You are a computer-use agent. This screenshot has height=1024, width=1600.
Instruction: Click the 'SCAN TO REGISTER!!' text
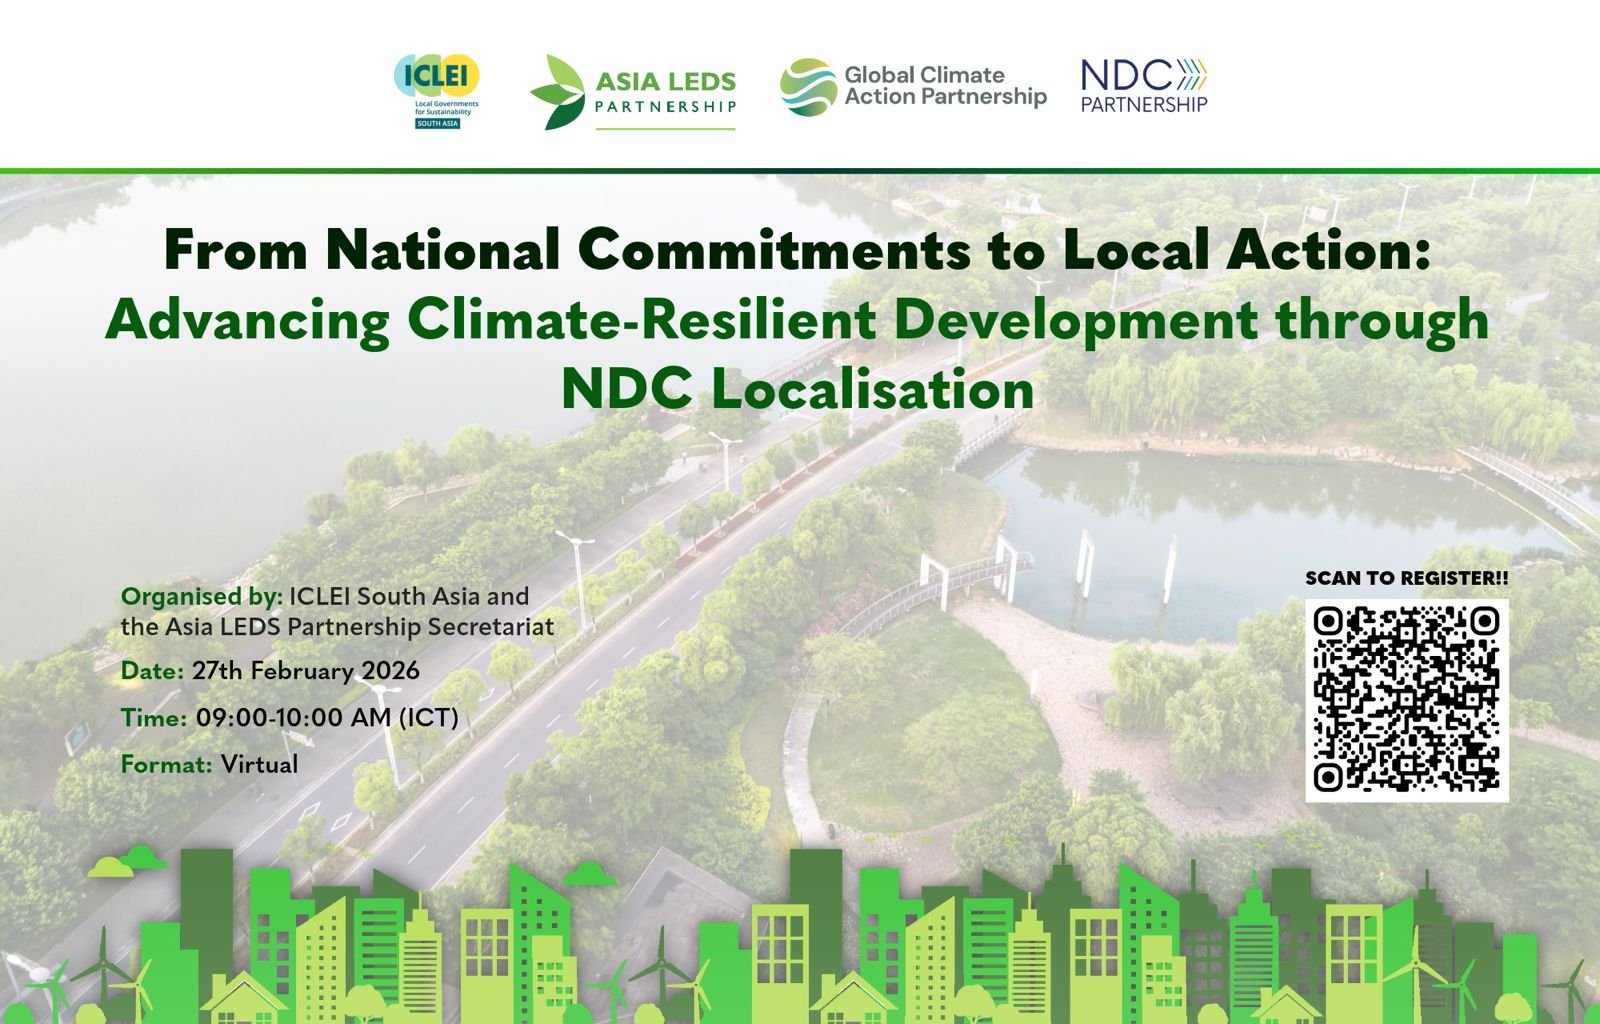click(x=1406, y=578)
